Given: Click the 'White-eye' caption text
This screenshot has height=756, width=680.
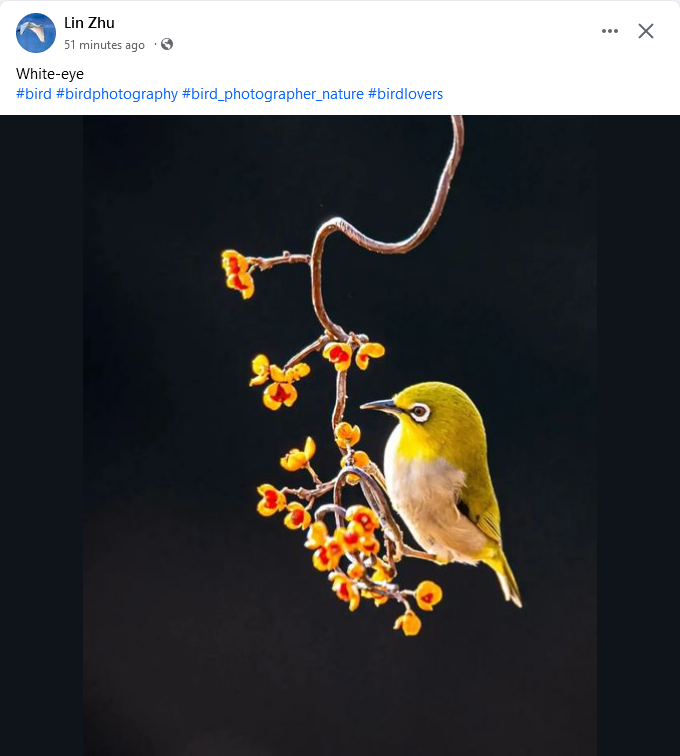Looking at the screenshot, I should click(x=50, y=74).
